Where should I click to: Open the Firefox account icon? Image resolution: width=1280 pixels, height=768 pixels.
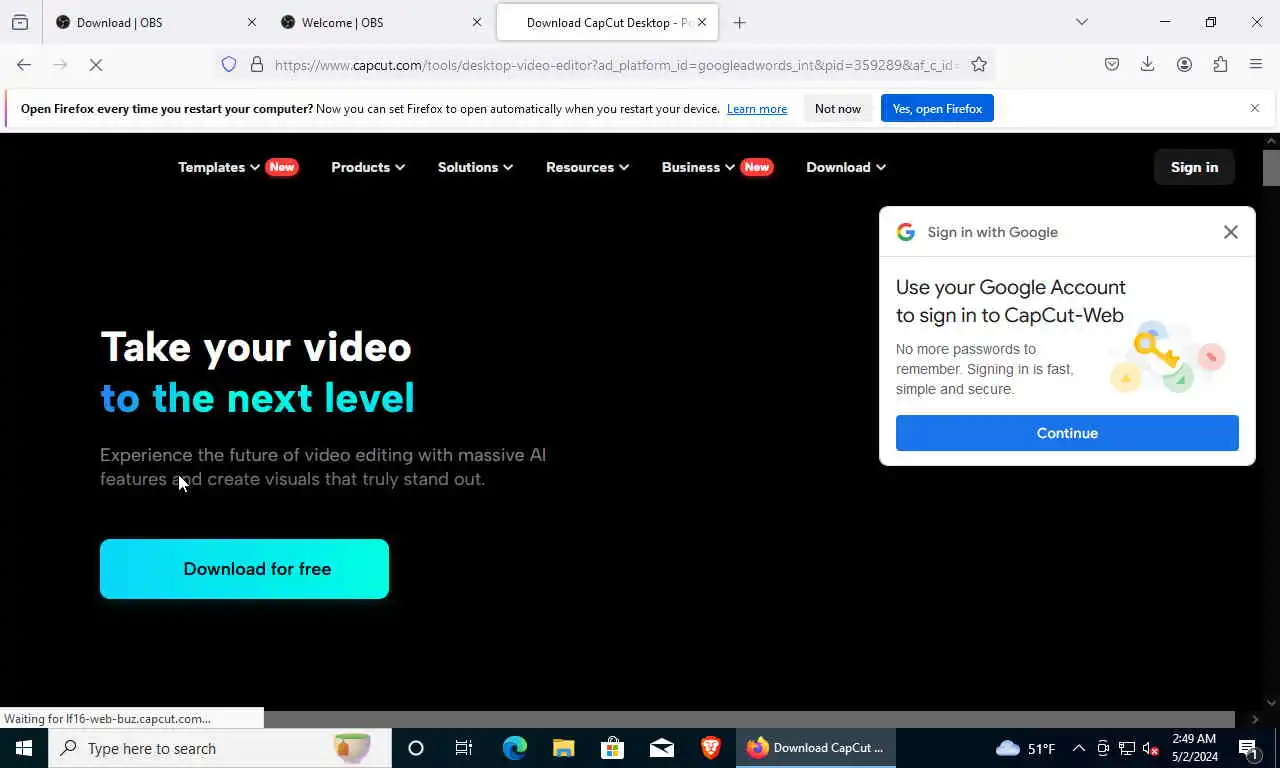pos(1184,65)
